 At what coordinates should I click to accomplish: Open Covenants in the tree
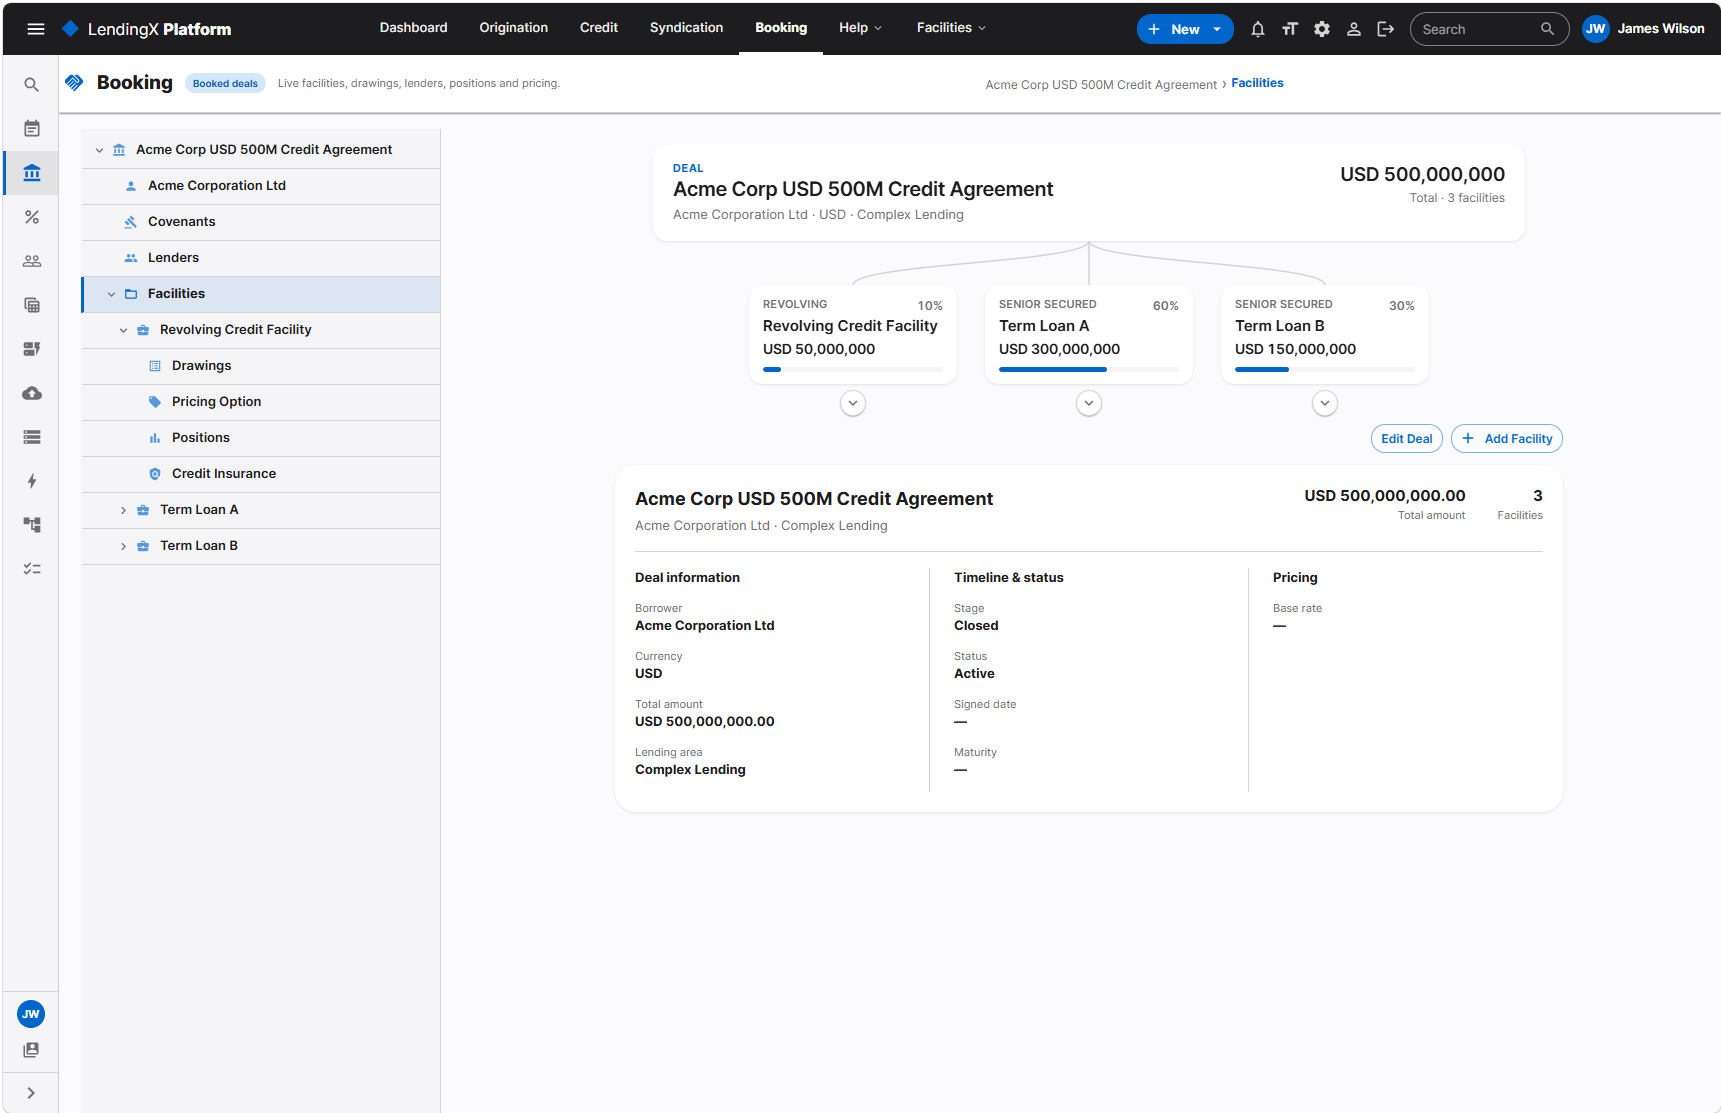(x=261, y=222)
